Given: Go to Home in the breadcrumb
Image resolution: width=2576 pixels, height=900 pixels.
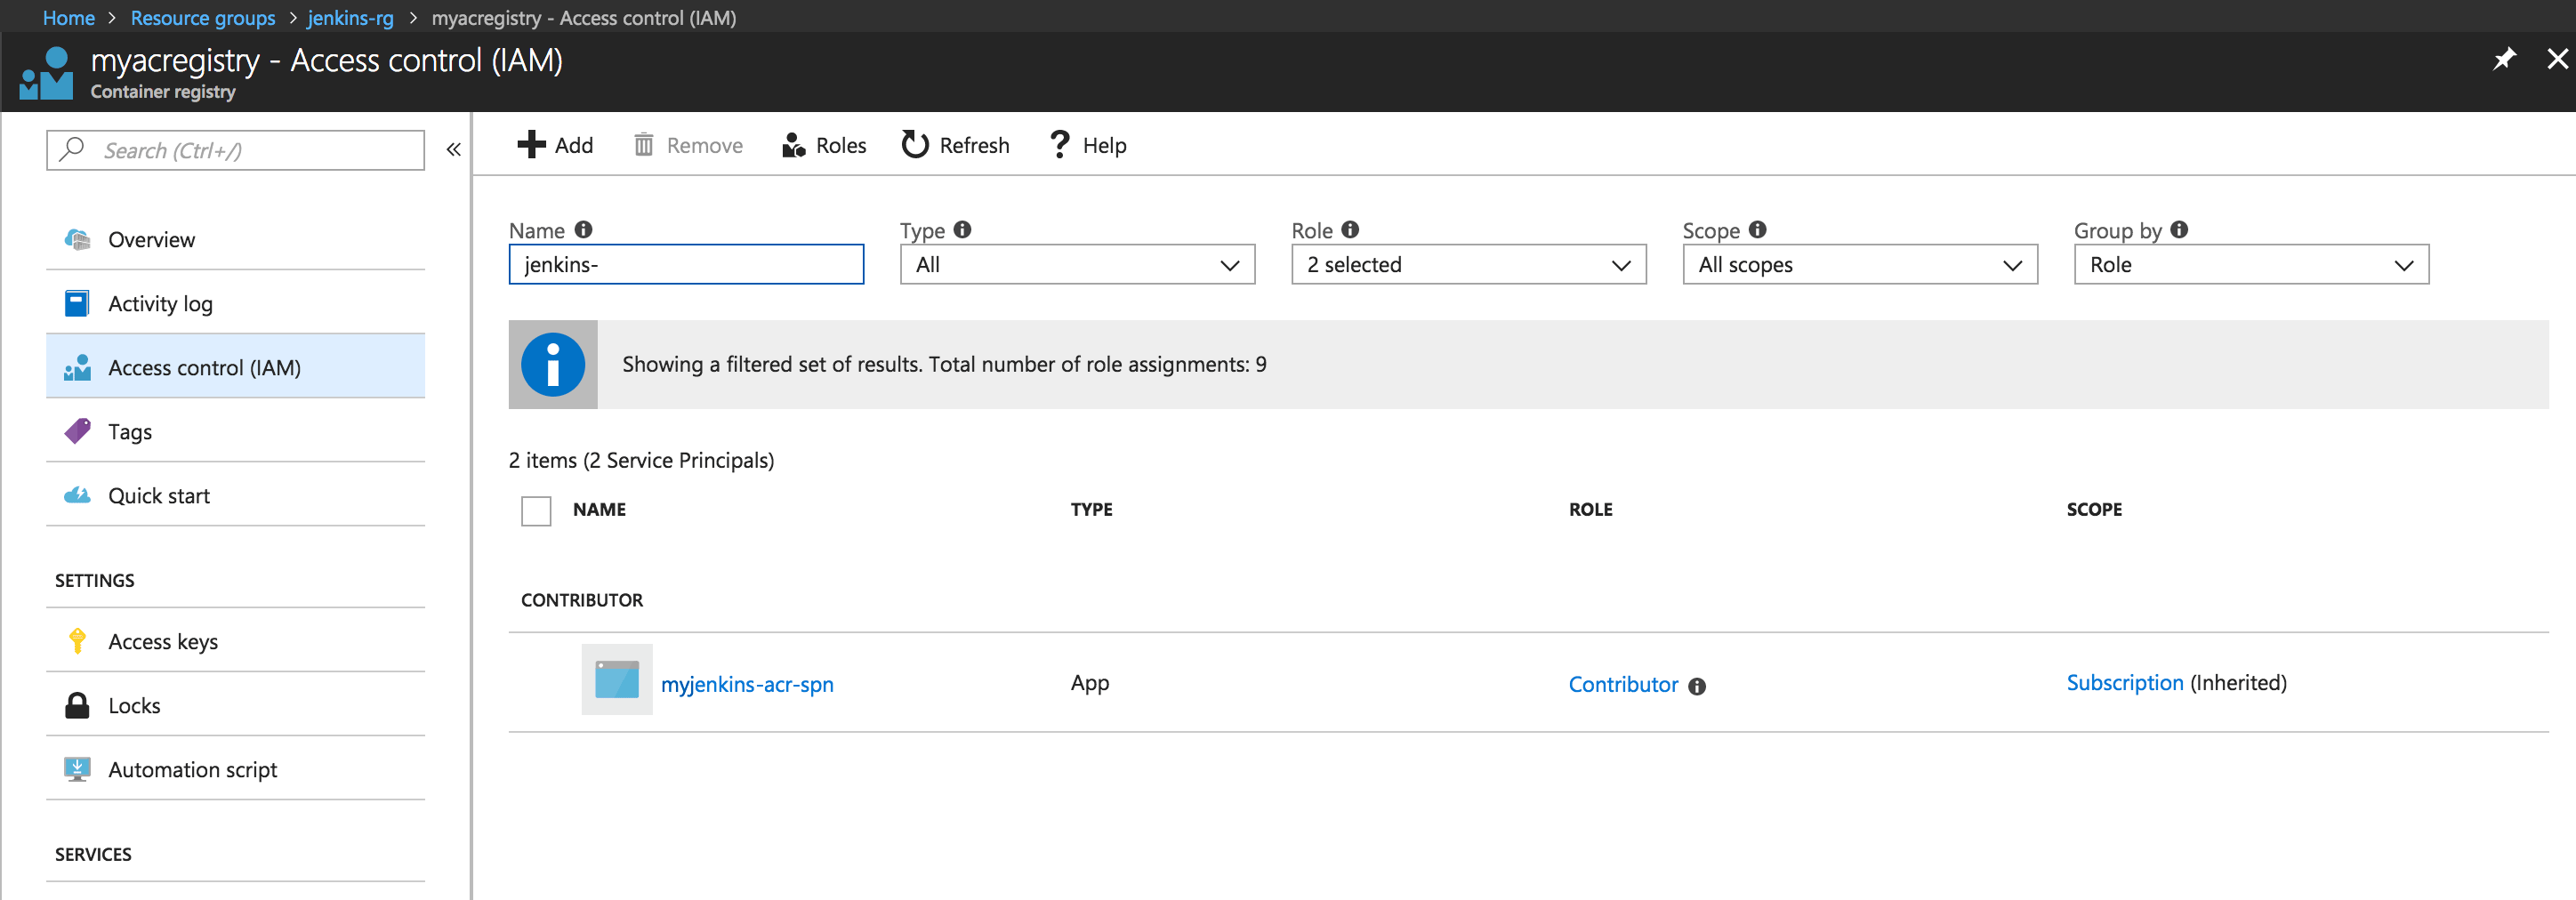Looking at the screenshot, I should (x=68, y=18).
